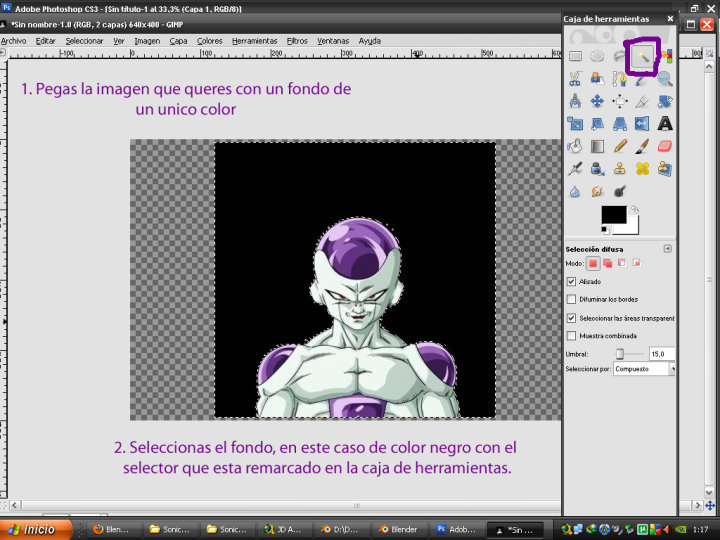Viewport: 720px width, 540px height.
Task: Toggle Seleccionar las áreas transparentes checkbox
Action: pyautogui.click(x=571, y=318)
